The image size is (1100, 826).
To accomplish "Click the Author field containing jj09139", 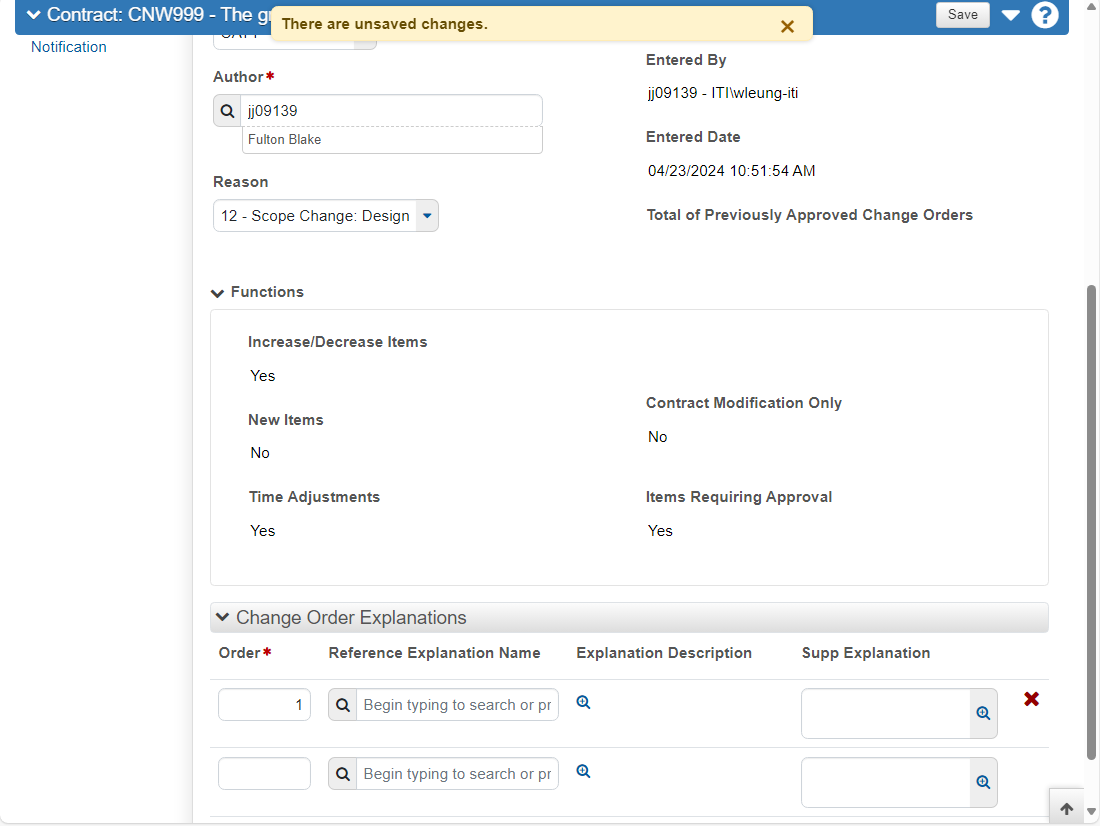I will point(391,111).
